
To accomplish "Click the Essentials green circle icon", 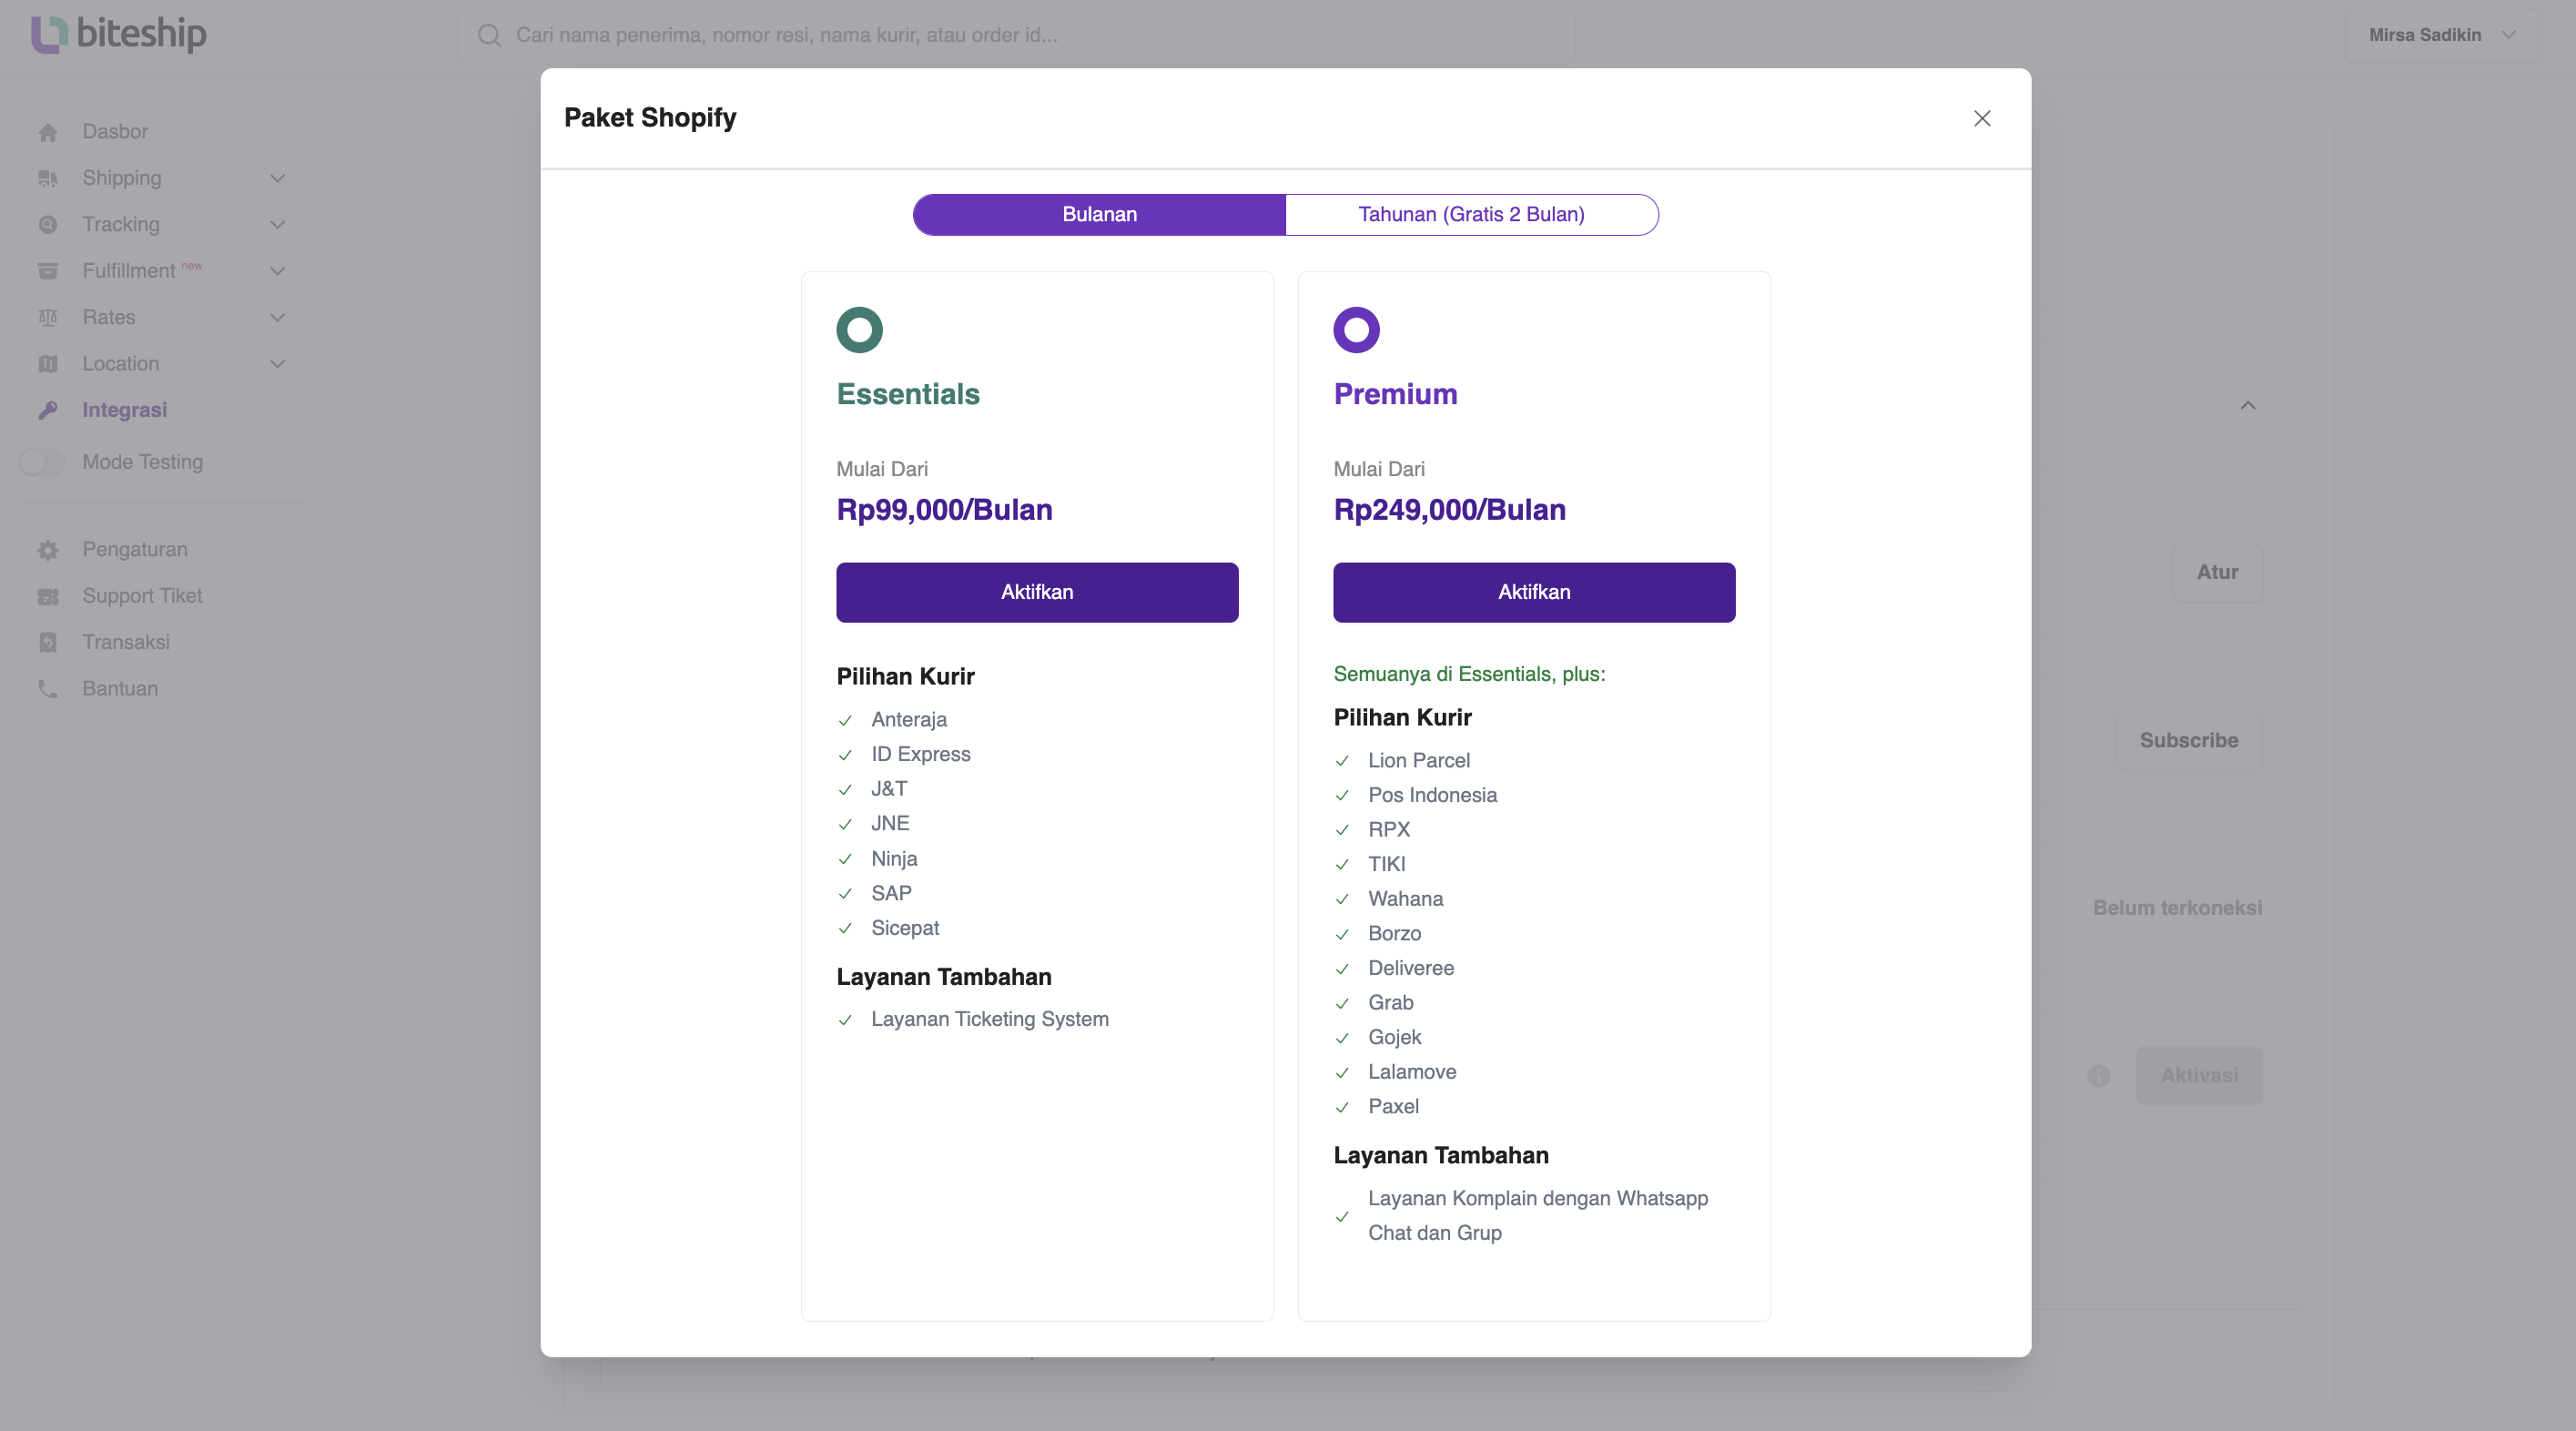I will coord(859,330).
